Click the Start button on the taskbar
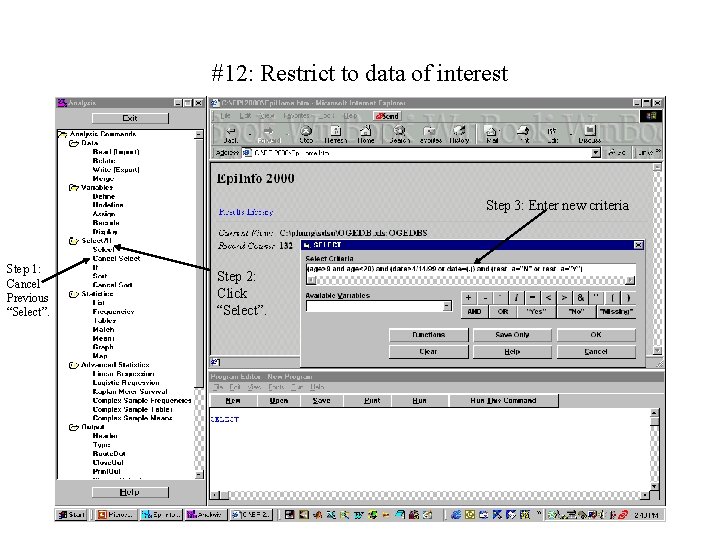Image resolution: width=720 pixels, height=540 pixels. point(72,515)
